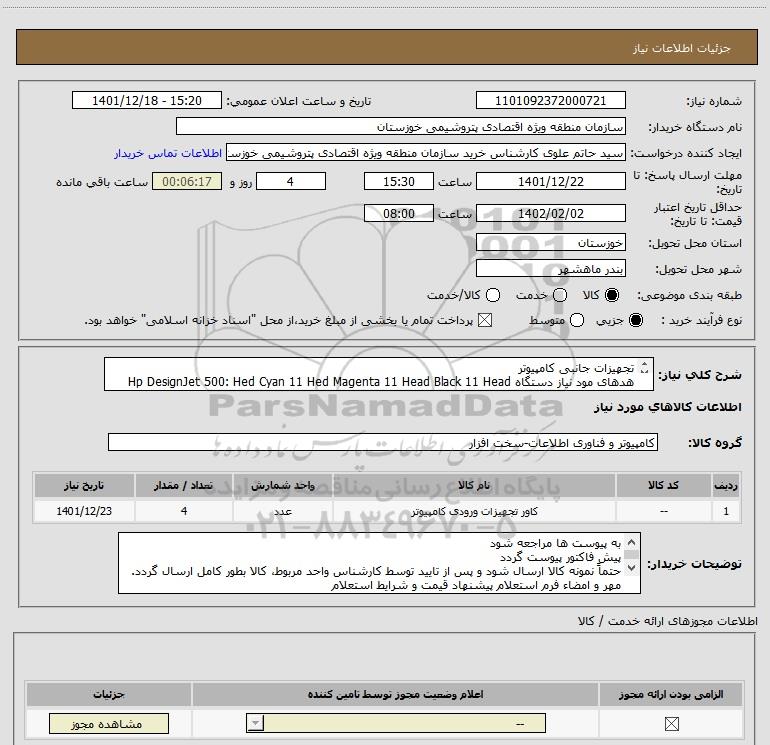Click the نام دستگاه خریدار field
The width and height of the screenshot is (770, 745).
coord(401,126)
